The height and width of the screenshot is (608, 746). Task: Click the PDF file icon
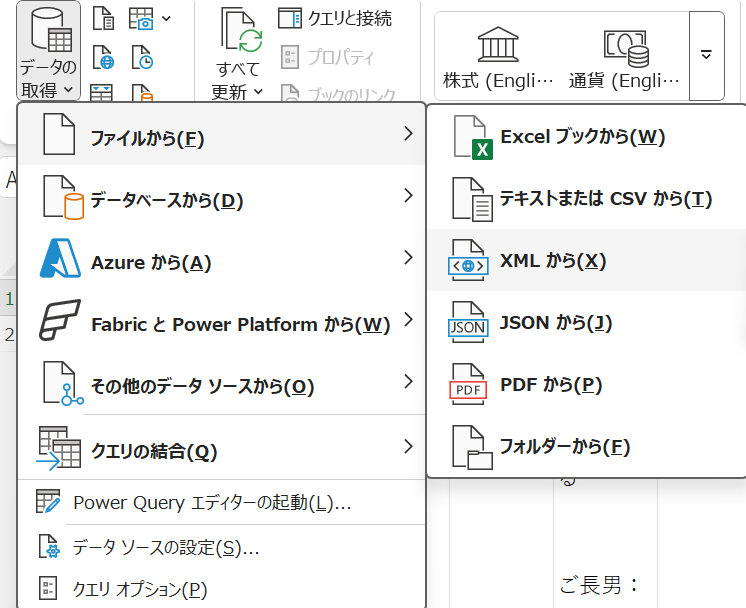click(468, 384)
